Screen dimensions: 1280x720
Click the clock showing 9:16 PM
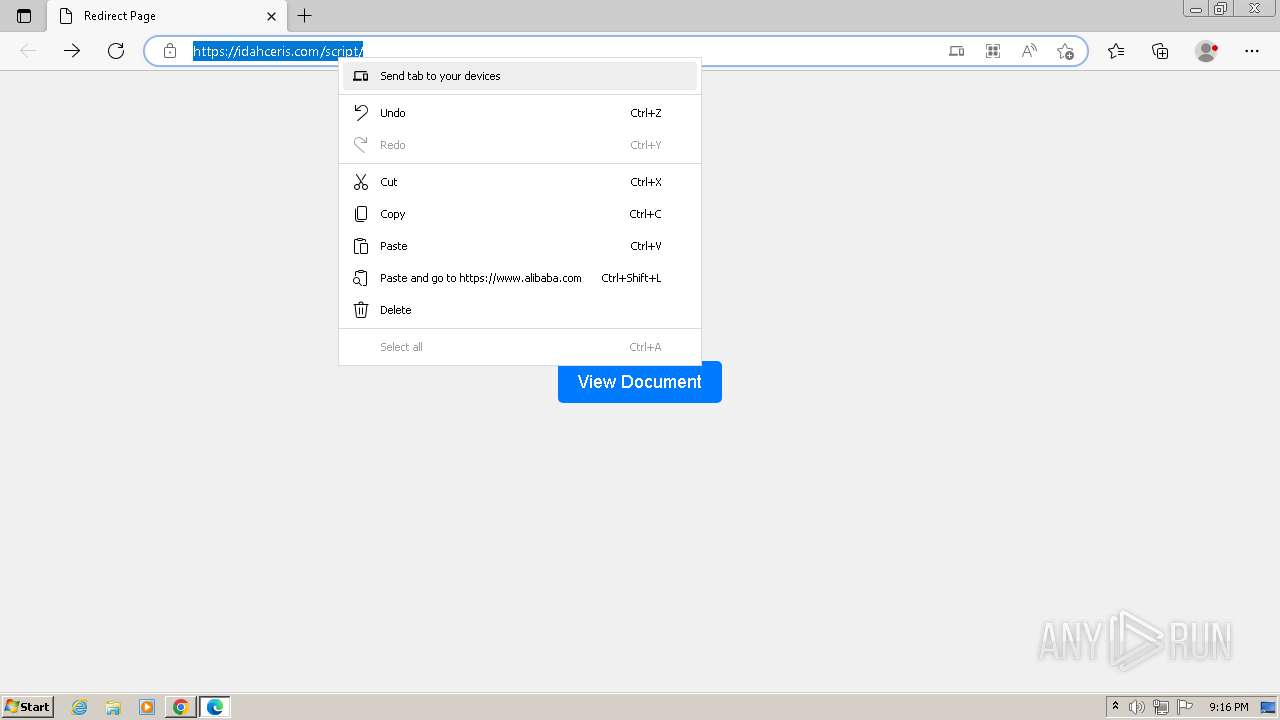coord(1229,707)
